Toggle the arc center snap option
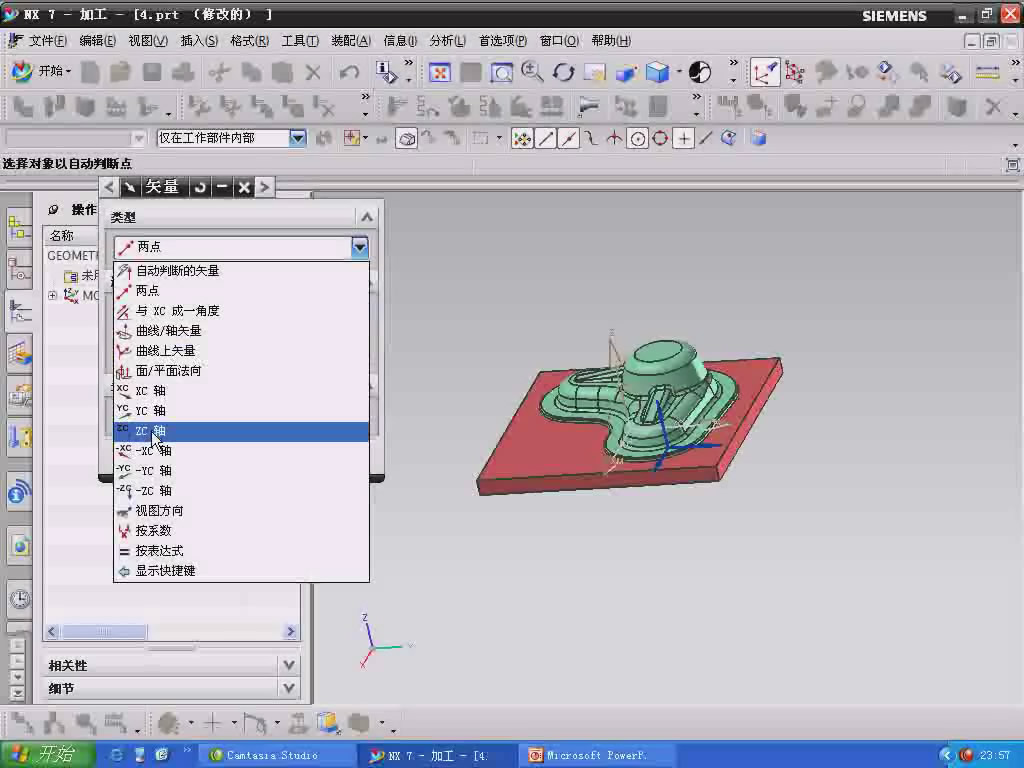The height and width of the screenshot is (768, 1024). click(637, 138)
